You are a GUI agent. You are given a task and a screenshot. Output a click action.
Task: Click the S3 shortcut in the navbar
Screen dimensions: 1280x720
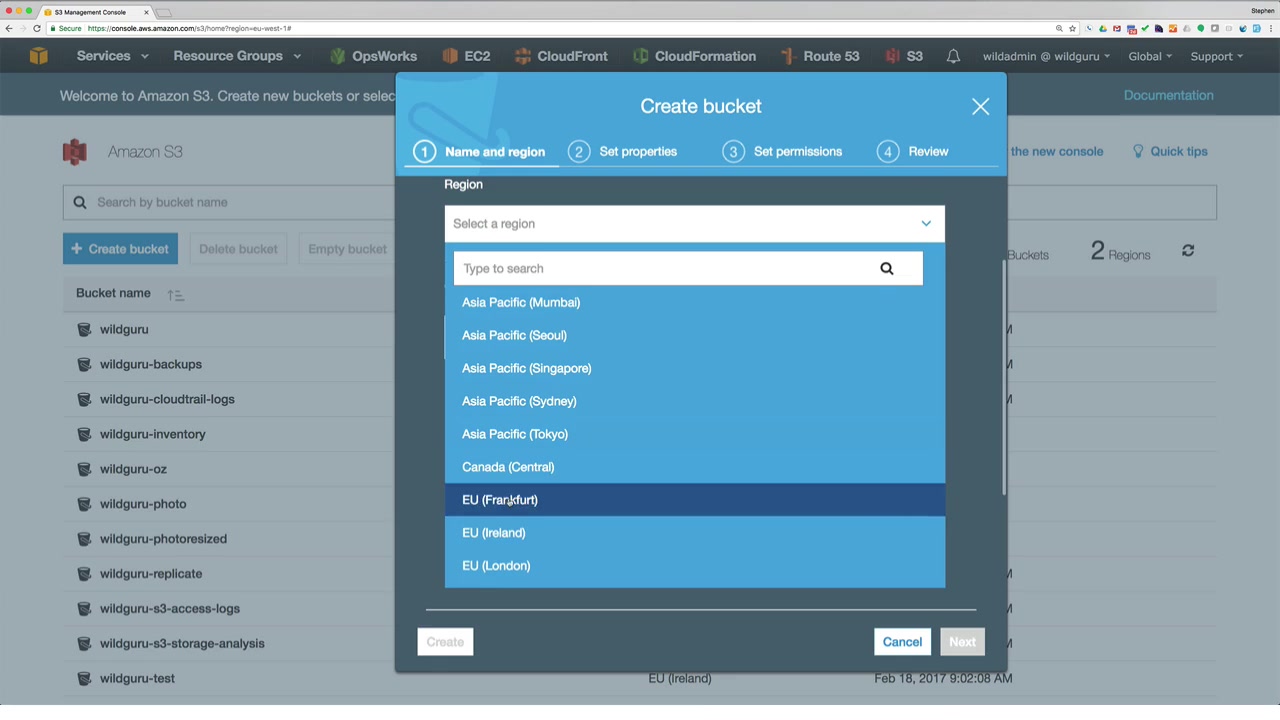[904, 56]
